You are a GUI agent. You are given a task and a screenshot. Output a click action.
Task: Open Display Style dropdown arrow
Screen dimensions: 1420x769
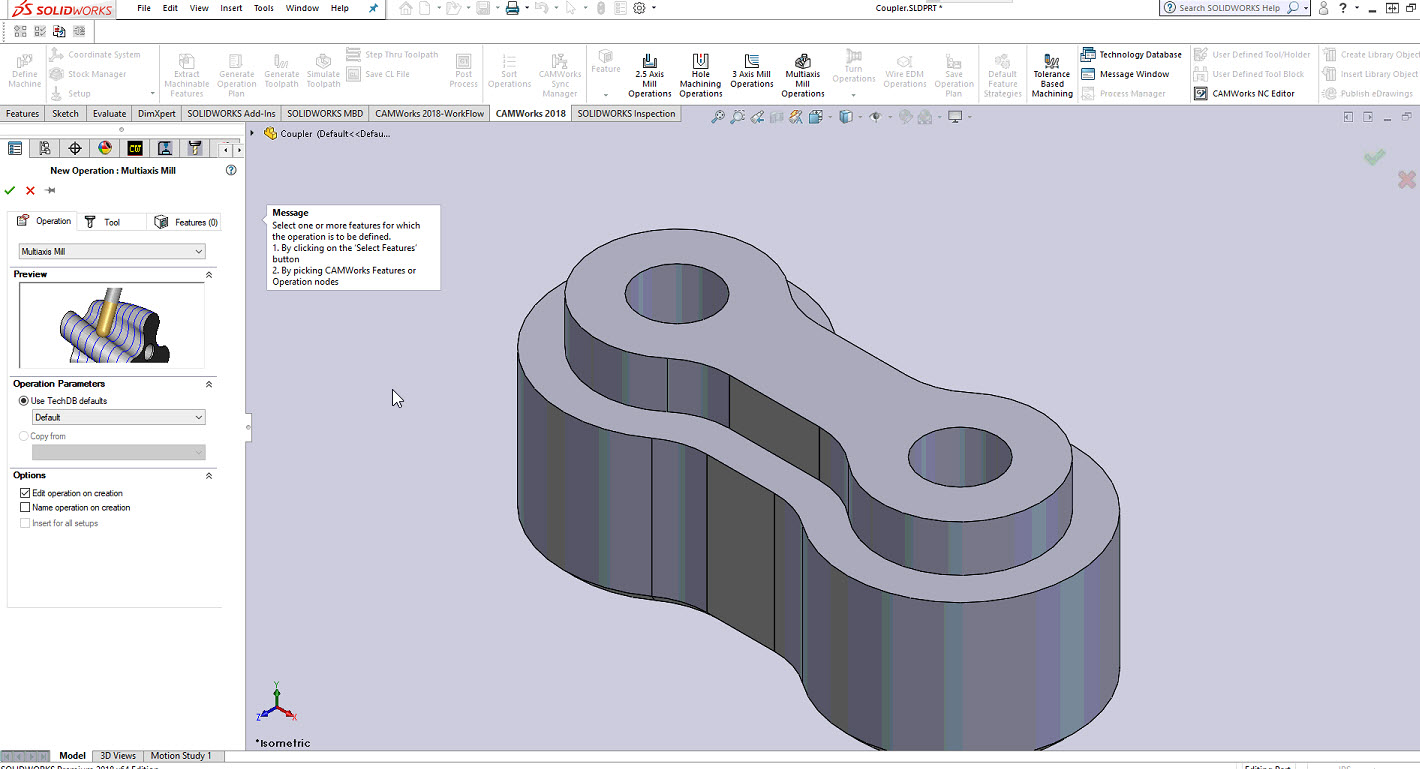tap(858, 117)
